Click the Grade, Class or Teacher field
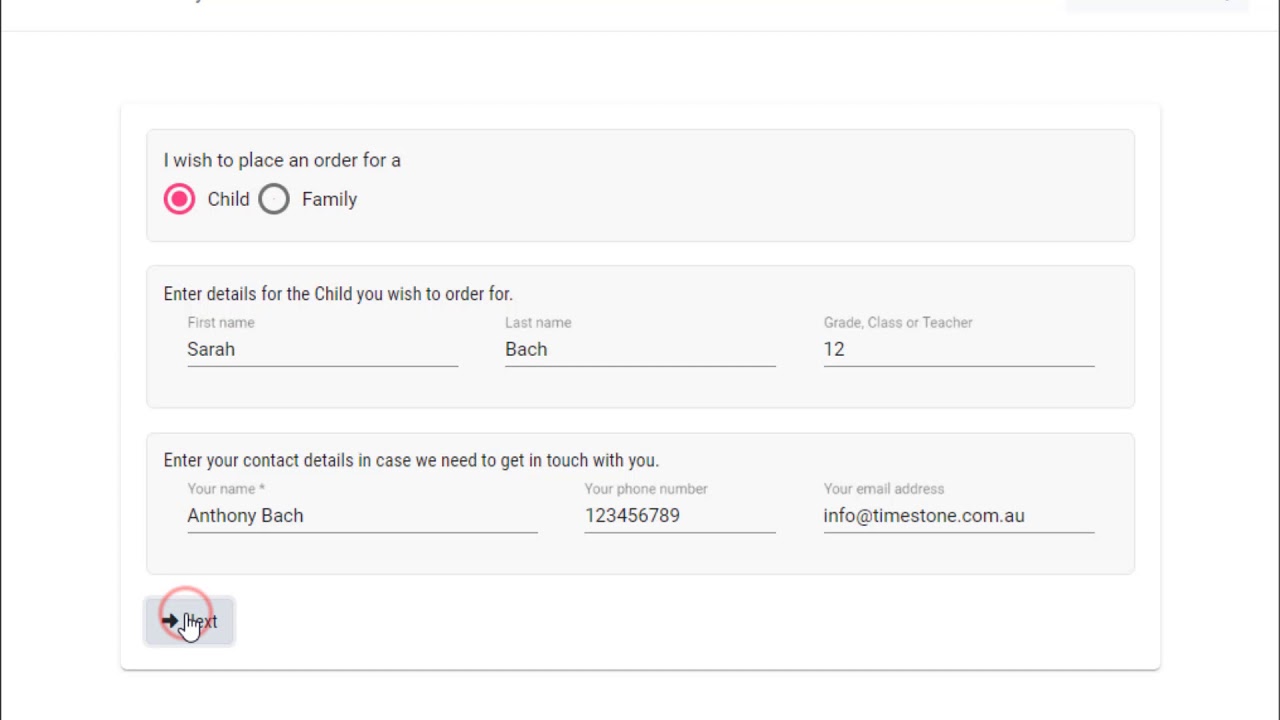Image resolution: width=1280 pixels, height=720 pixels. (x=959, y=349)
